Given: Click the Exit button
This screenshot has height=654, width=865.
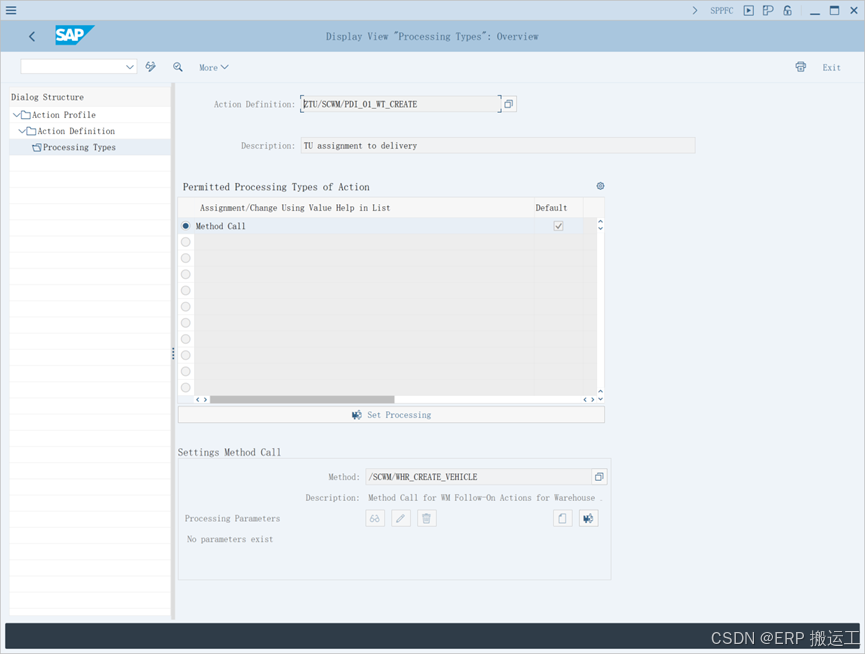Looking at the screenshot, I should (x=831, y=67).
